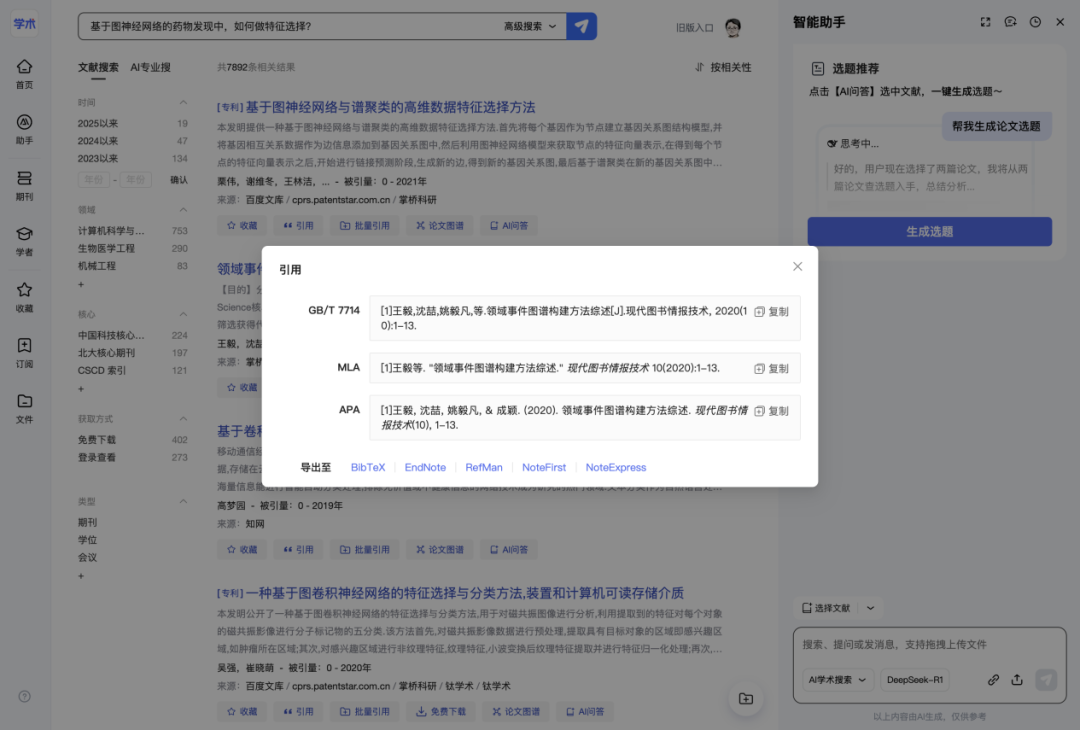This screenshot has width=1080, height=730.
Task: Open 智能助手 history clock icon
Action: coord(1035,22)
